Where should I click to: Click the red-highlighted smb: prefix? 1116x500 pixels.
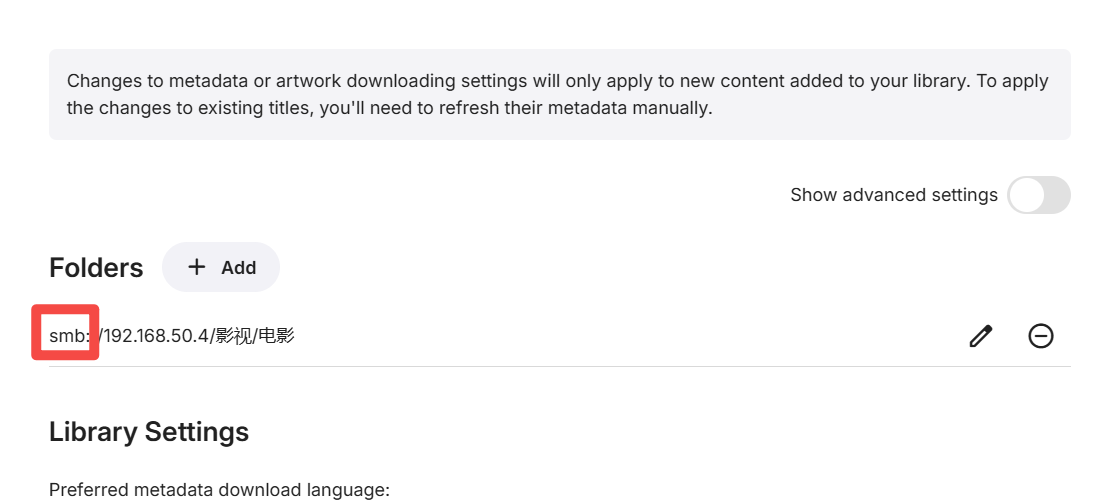(x=68, y=336)
